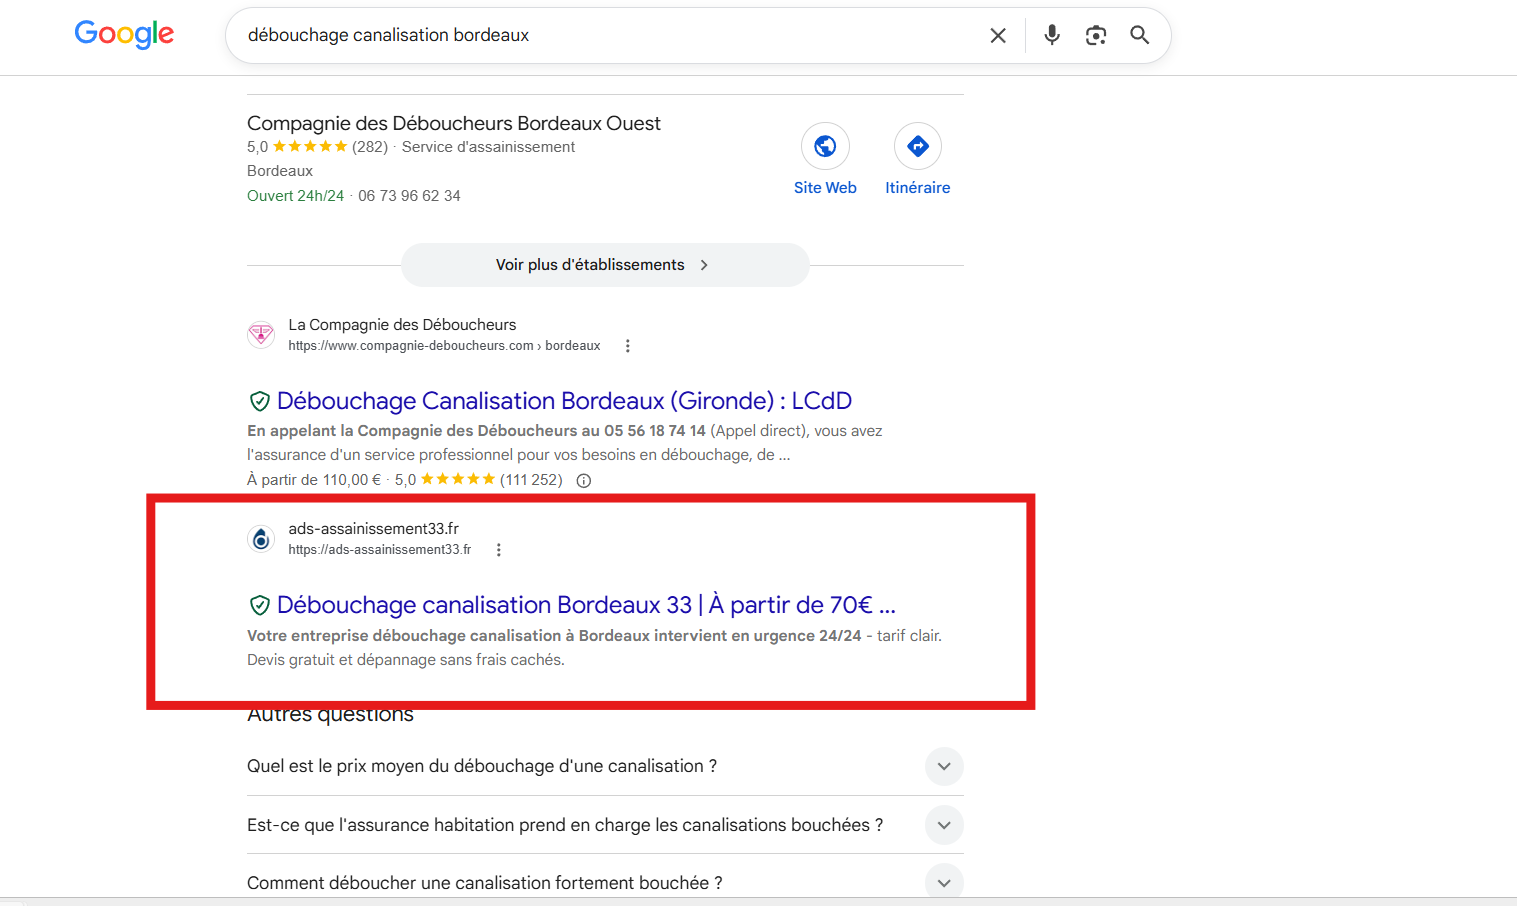Screen dimensions: 1517x906
Task: Click Voir plus d'établissements button
Action: pyautogui.click(x=605, y=265)
